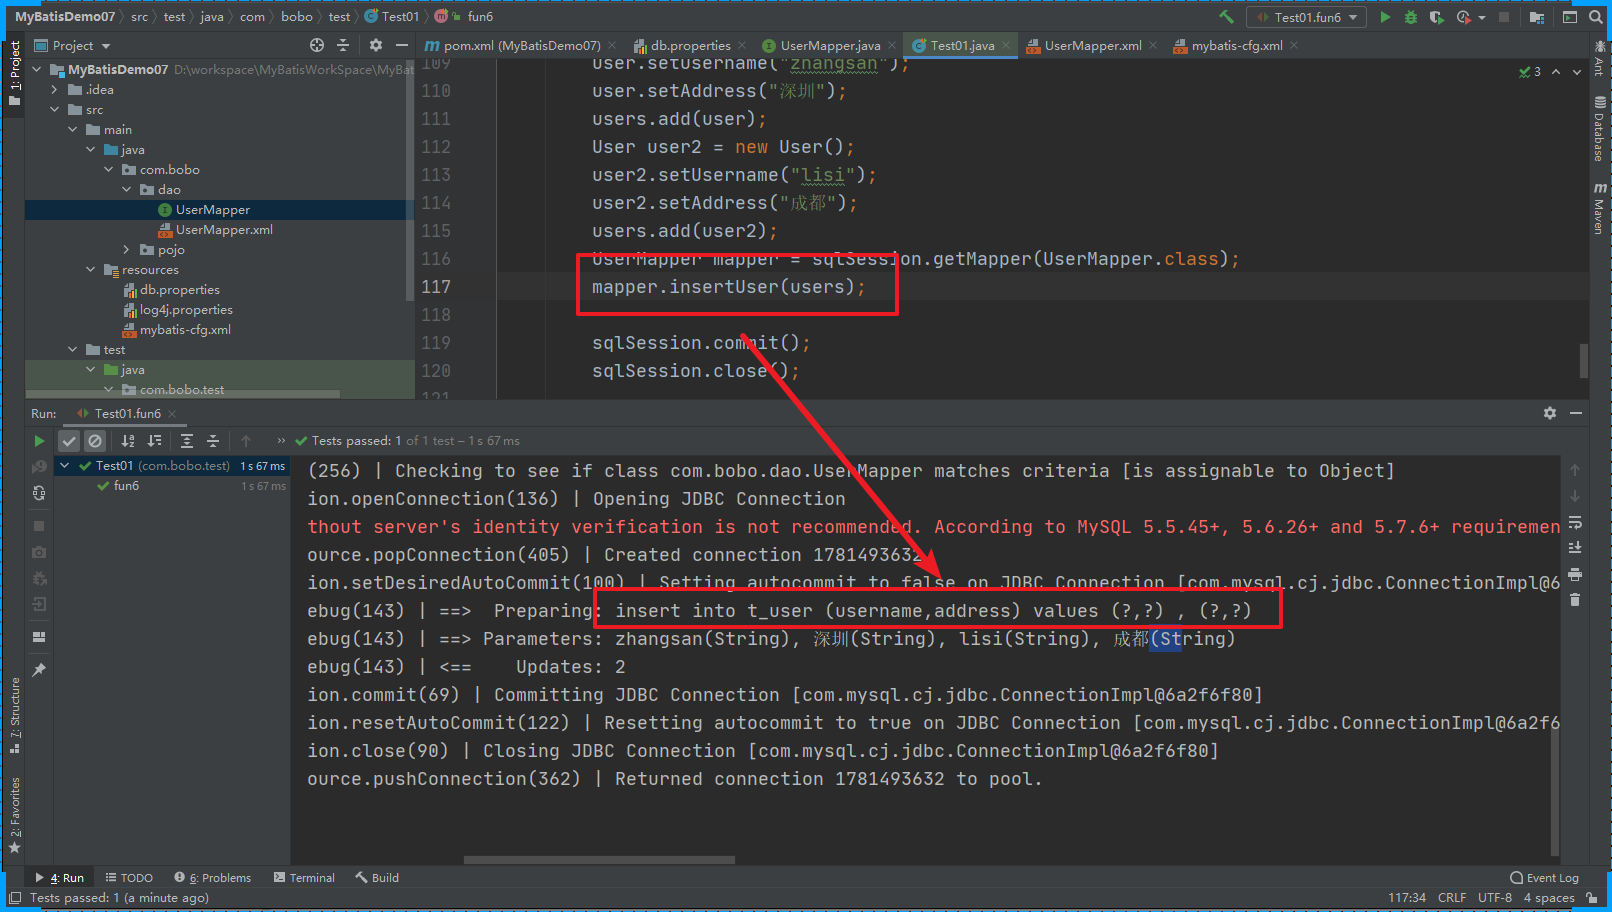Build project with hammer icon
The image size is (1612, 912).
[x=1226, y=17]
